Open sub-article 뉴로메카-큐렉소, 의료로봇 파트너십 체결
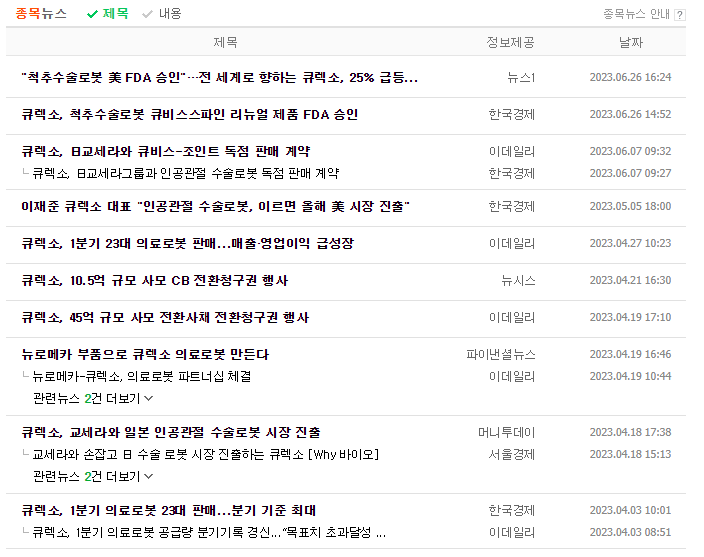The height and width of the screenshot is (557, 704). pos(141,376)
